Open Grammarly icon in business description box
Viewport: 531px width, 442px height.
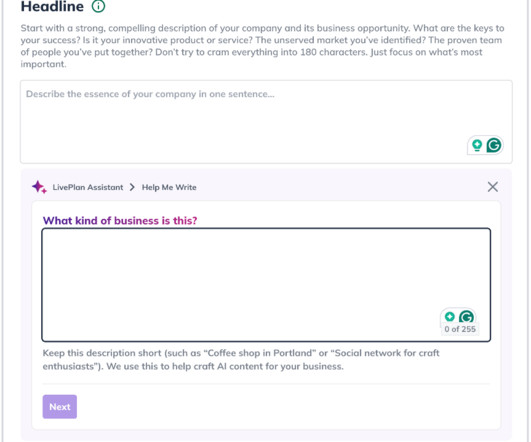(466, 317)
